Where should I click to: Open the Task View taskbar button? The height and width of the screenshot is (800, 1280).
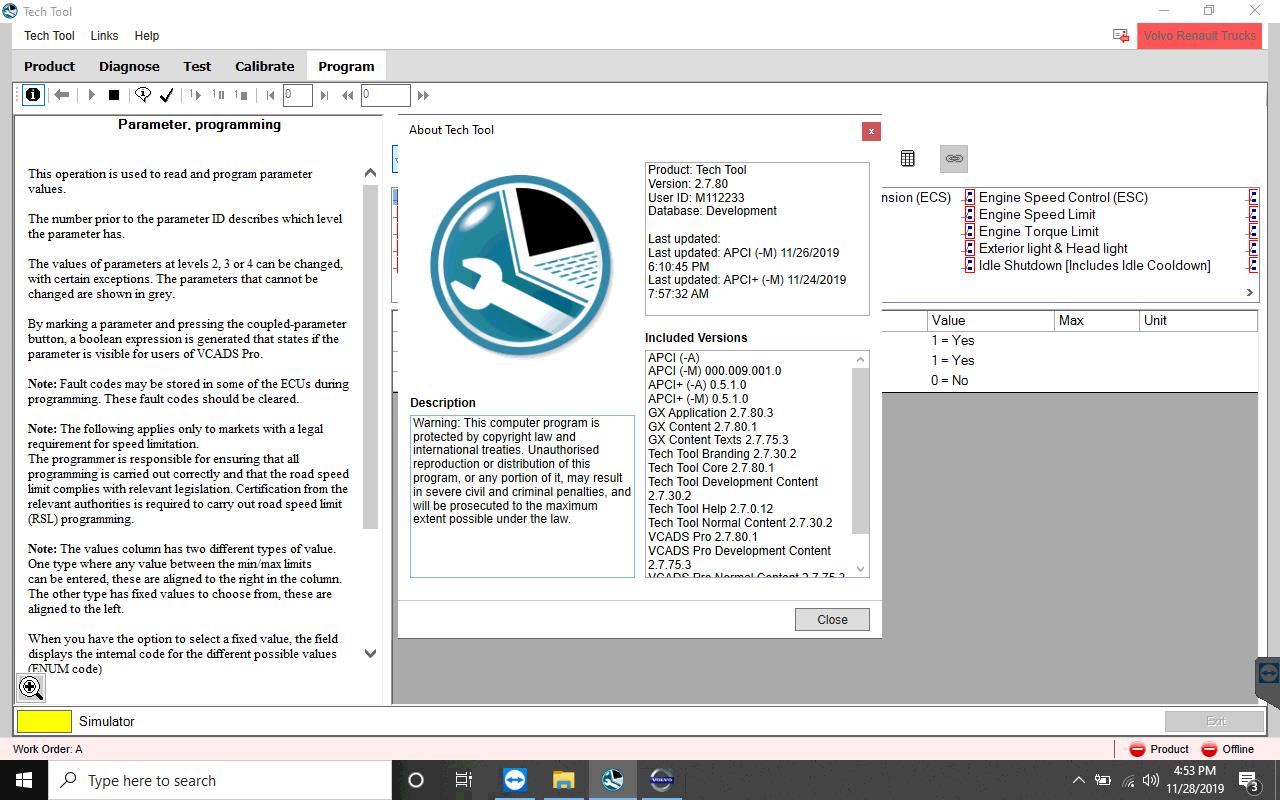(x=464, y=780)
